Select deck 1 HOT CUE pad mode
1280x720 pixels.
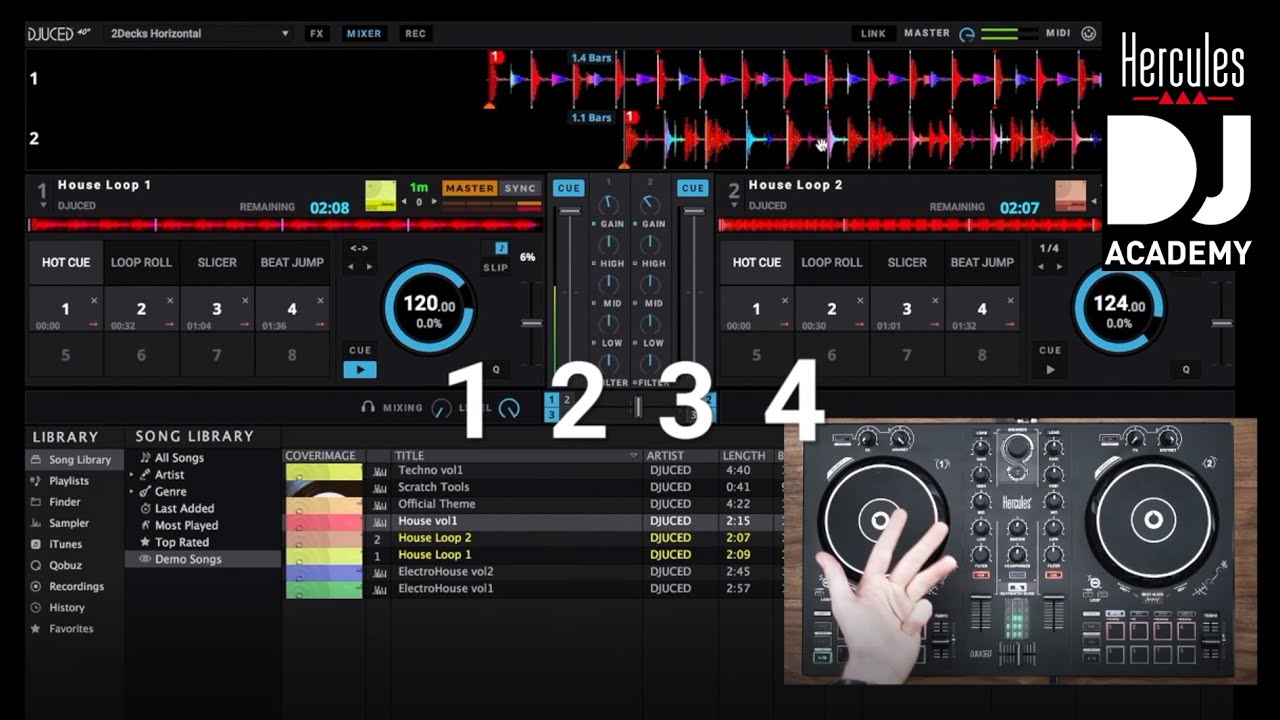pyautogui.click(x=66, y=262)
